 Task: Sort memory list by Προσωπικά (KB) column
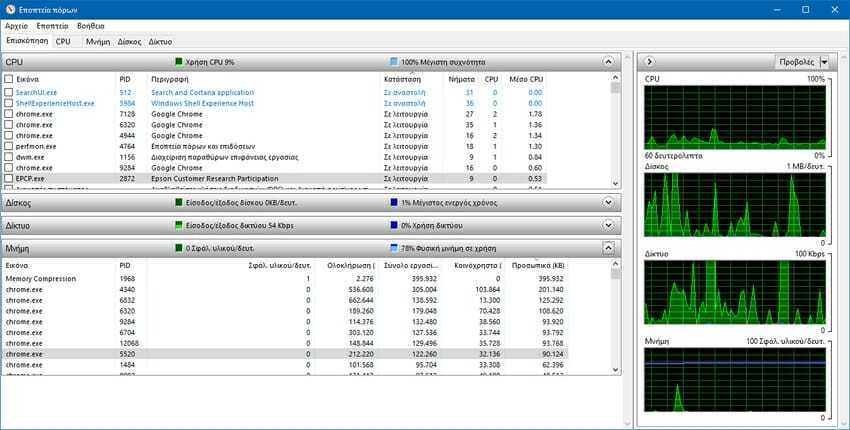538,266
